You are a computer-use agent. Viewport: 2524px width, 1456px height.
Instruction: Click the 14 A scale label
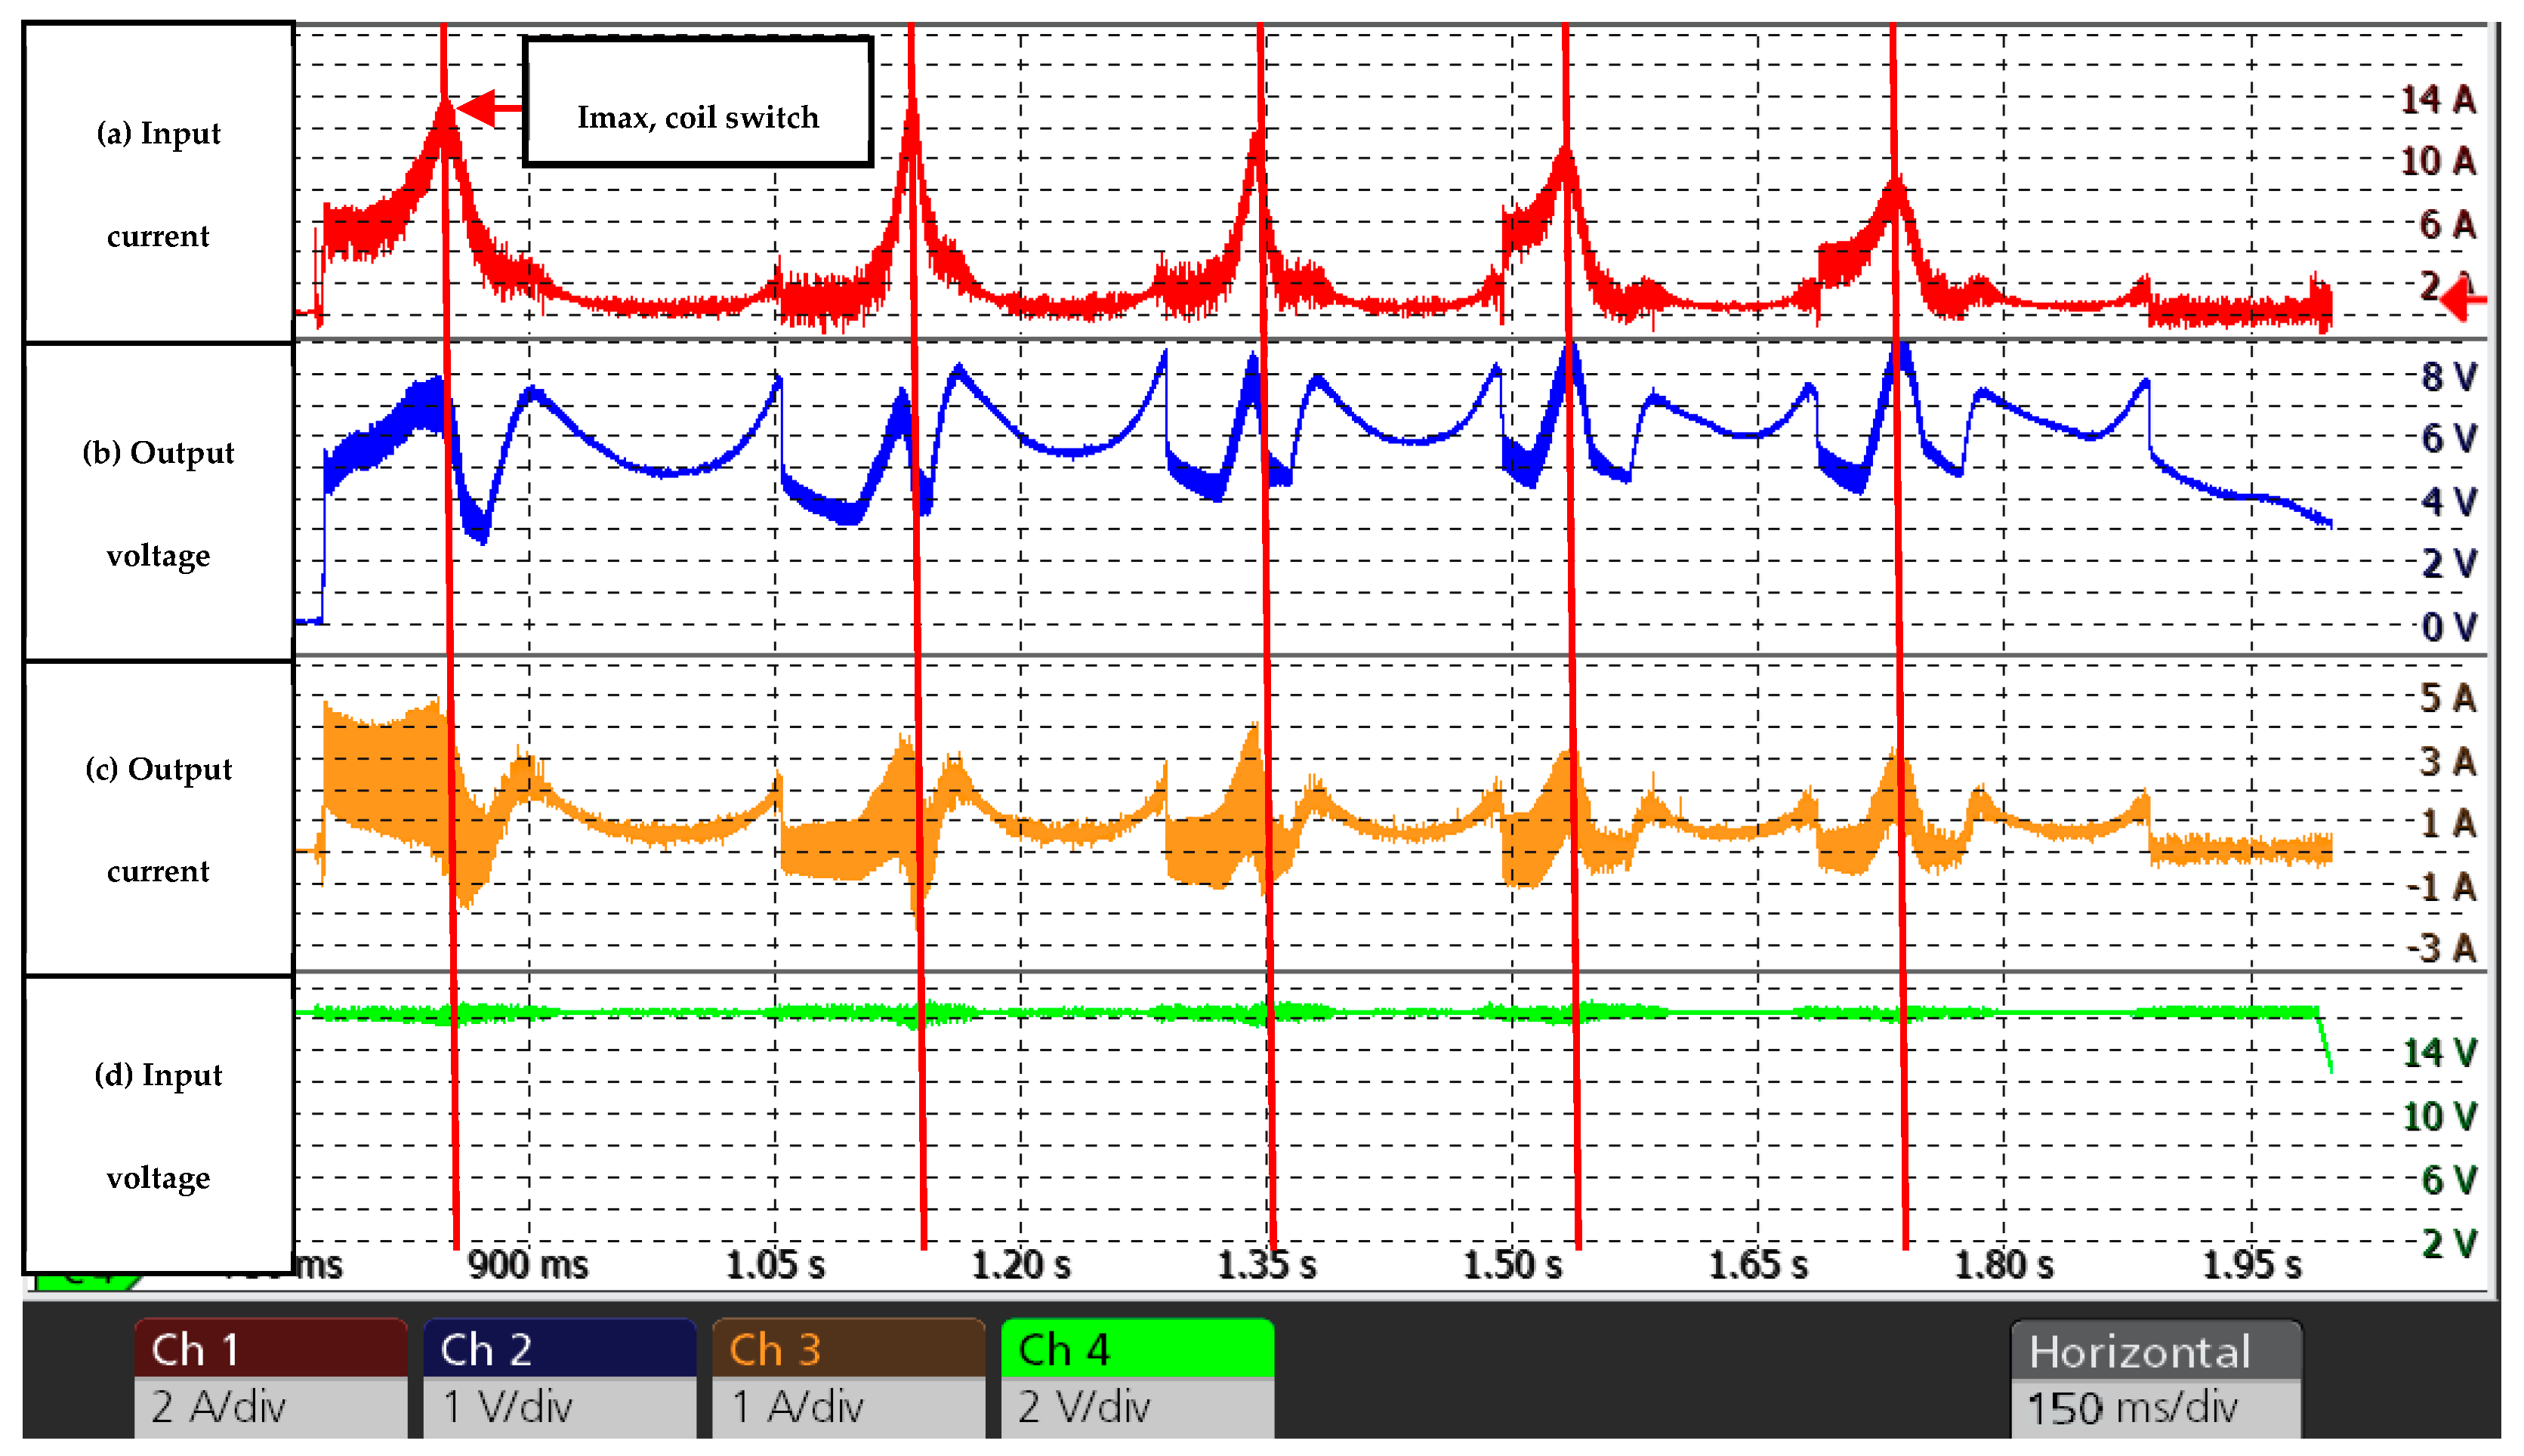(x=2439, y=99)
